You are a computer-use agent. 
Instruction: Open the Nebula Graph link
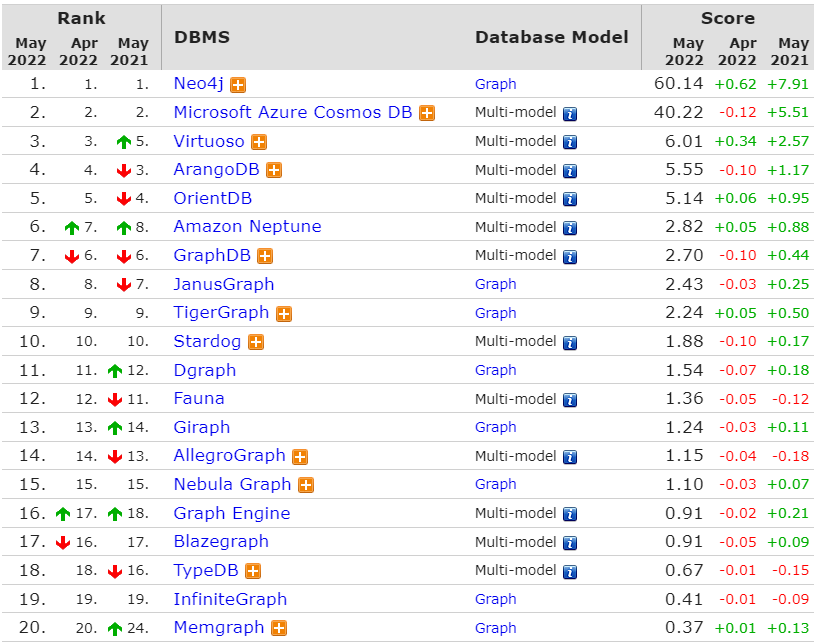pyautogui.click(x=232, y=485)
